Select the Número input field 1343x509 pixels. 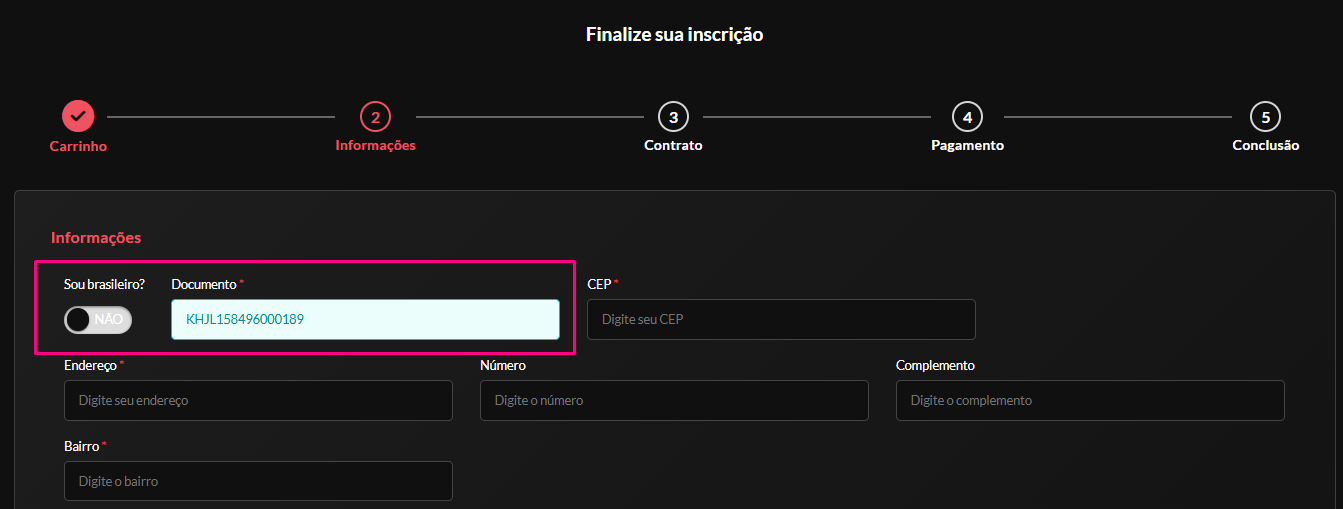pos(674,400)
